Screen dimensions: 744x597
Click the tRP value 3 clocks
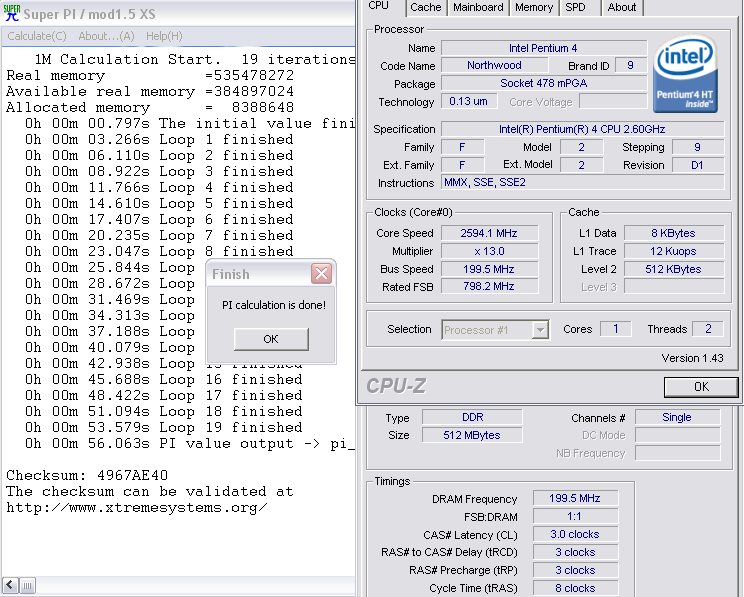click(x=576, y=570)
